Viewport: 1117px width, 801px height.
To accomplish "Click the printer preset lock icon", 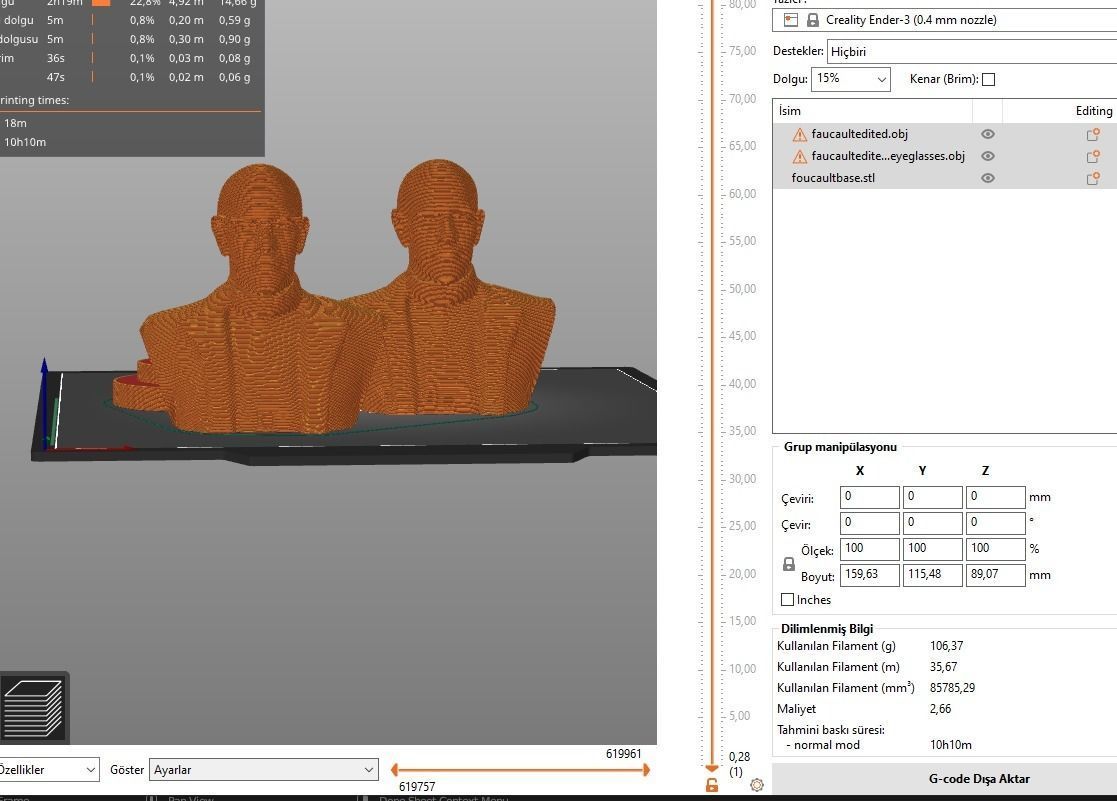I will point(813,21).
